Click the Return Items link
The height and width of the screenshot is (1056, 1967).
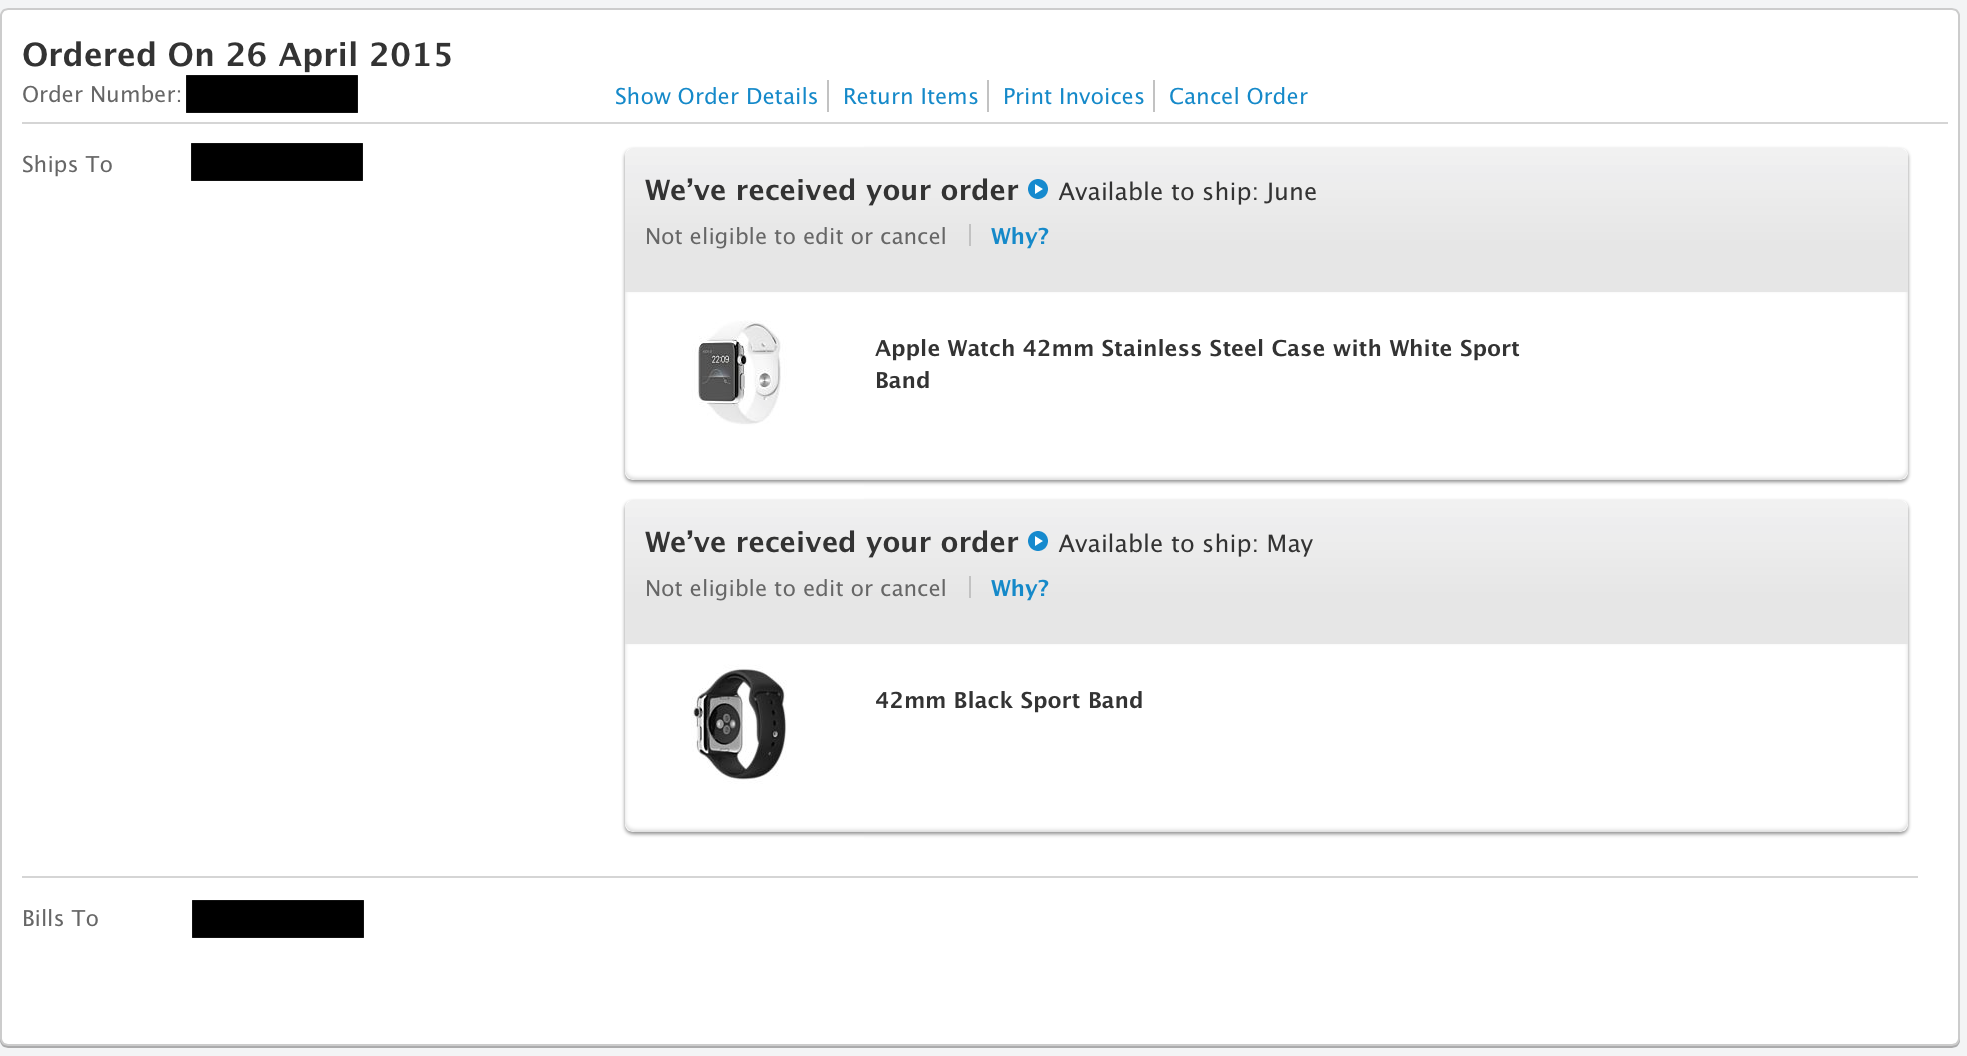pos(910,96)
